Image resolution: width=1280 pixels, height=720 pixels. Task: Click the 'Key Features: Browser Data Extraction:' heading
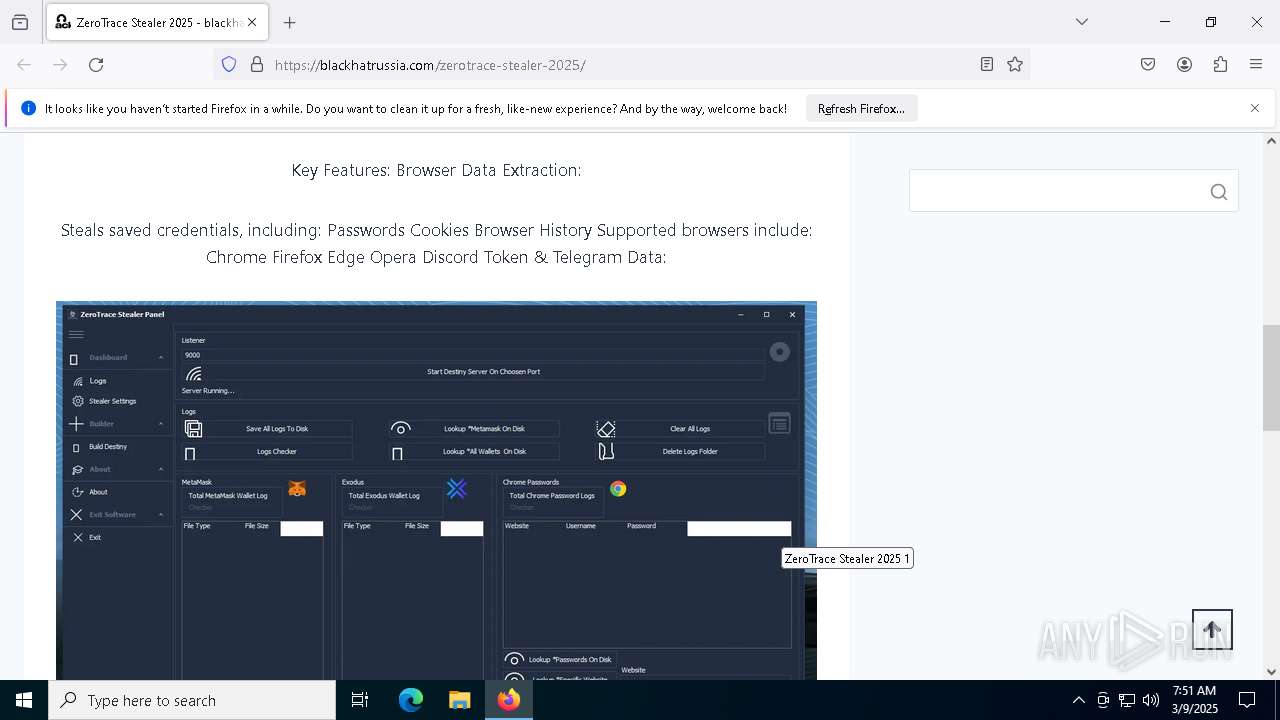click(436, 170)
